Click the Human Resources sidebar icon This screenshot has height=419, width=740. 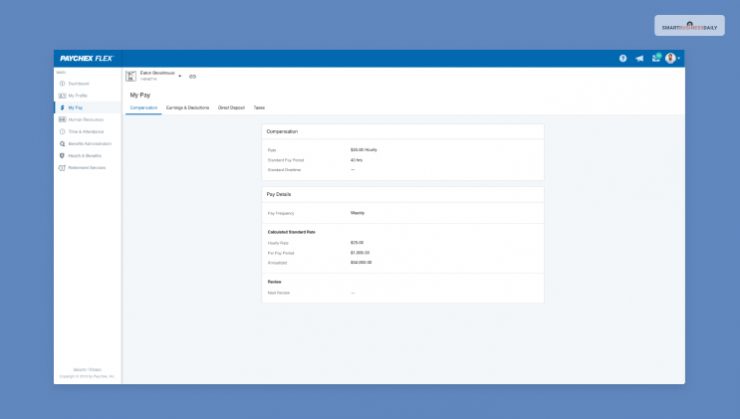pos(62,119)
